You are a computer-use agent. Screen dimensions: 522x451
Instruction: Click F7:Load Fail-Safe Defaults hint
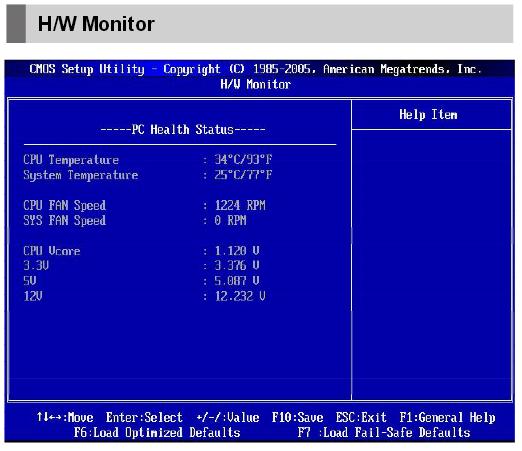(384, 433)
